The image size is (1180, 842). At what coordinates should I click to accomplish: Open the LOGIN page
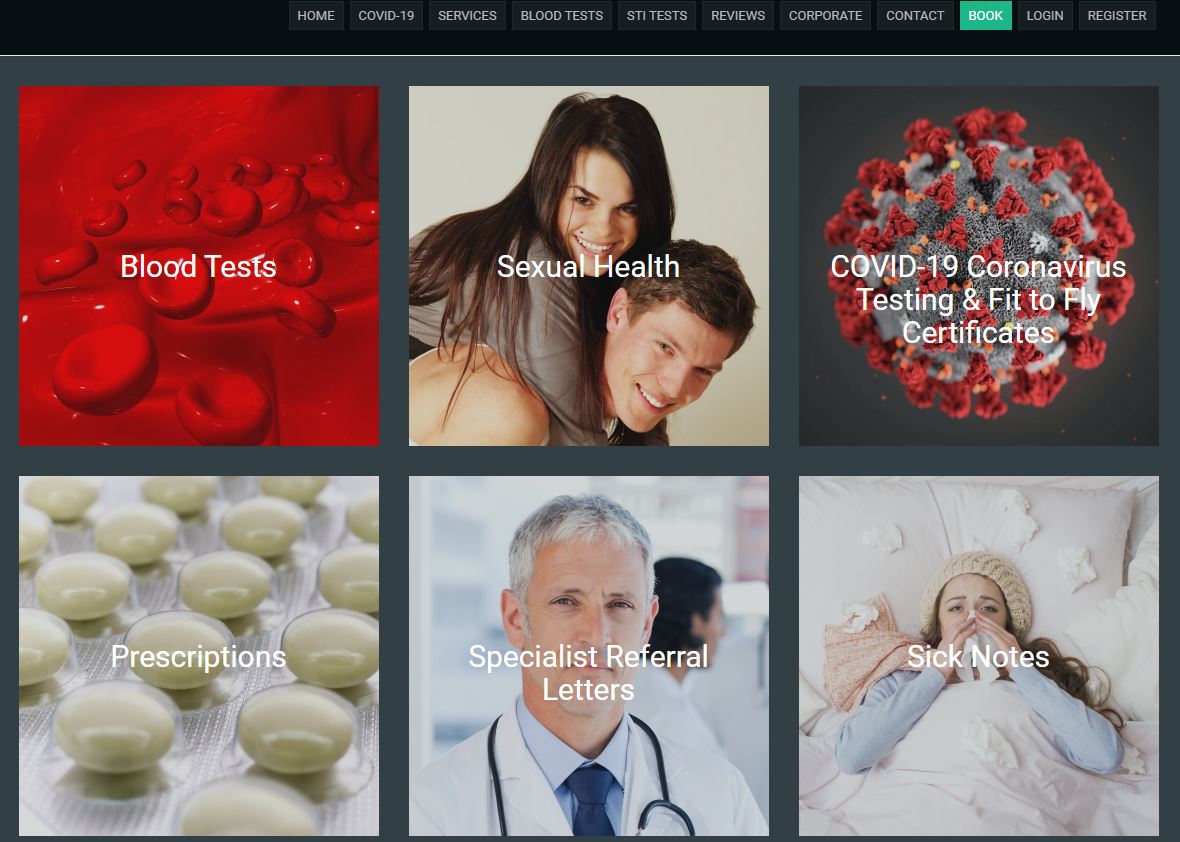click(x=1045, y=16)
